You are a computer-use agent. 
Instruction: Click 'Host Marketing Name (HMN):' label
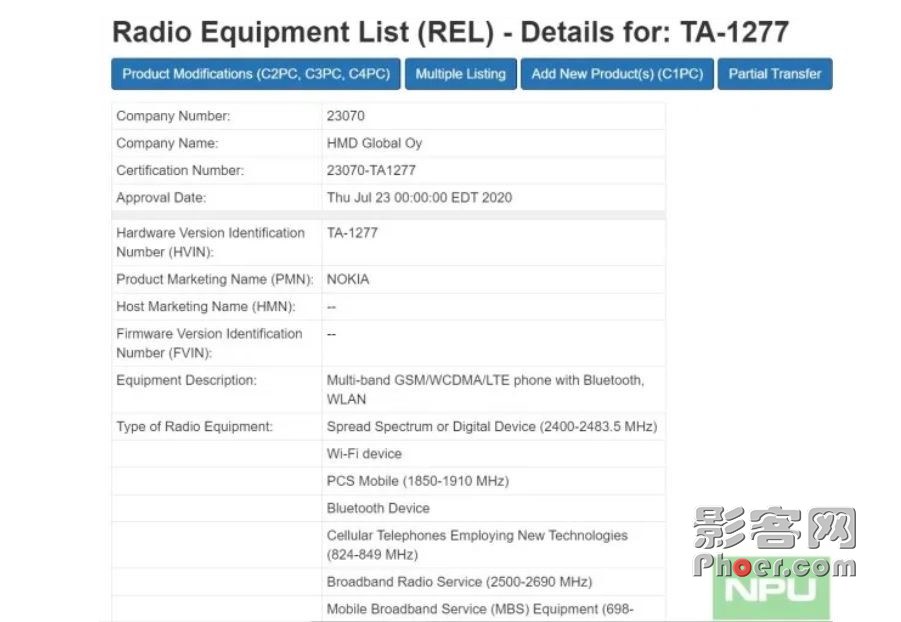(x=206, y=306)
